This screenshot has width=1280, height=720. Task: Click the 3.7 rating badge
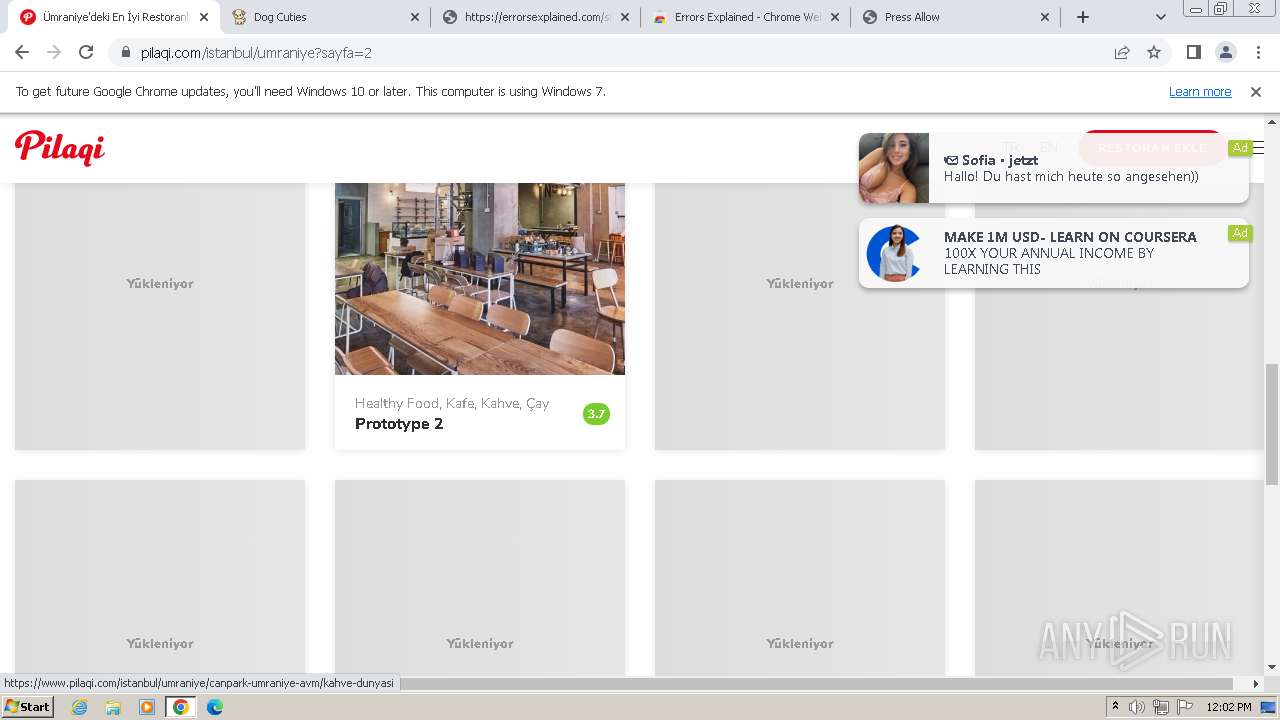click(596, 414)
